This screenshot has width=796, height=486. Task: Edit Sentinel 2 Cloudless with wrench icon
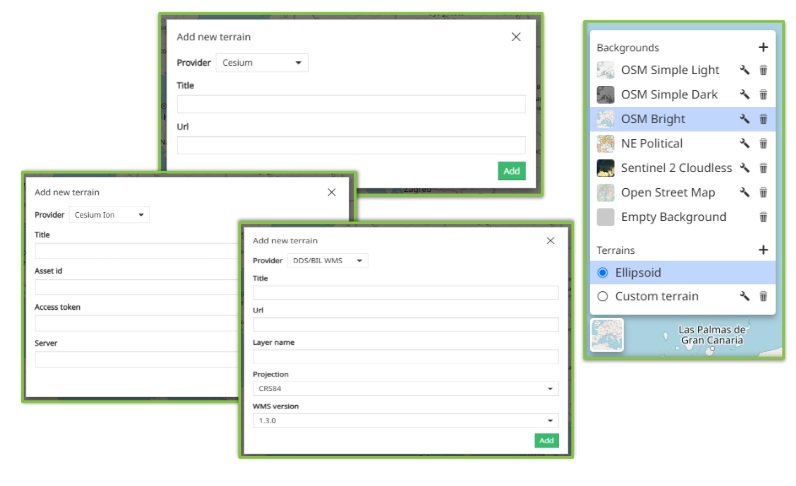click(x=744, y=168)
